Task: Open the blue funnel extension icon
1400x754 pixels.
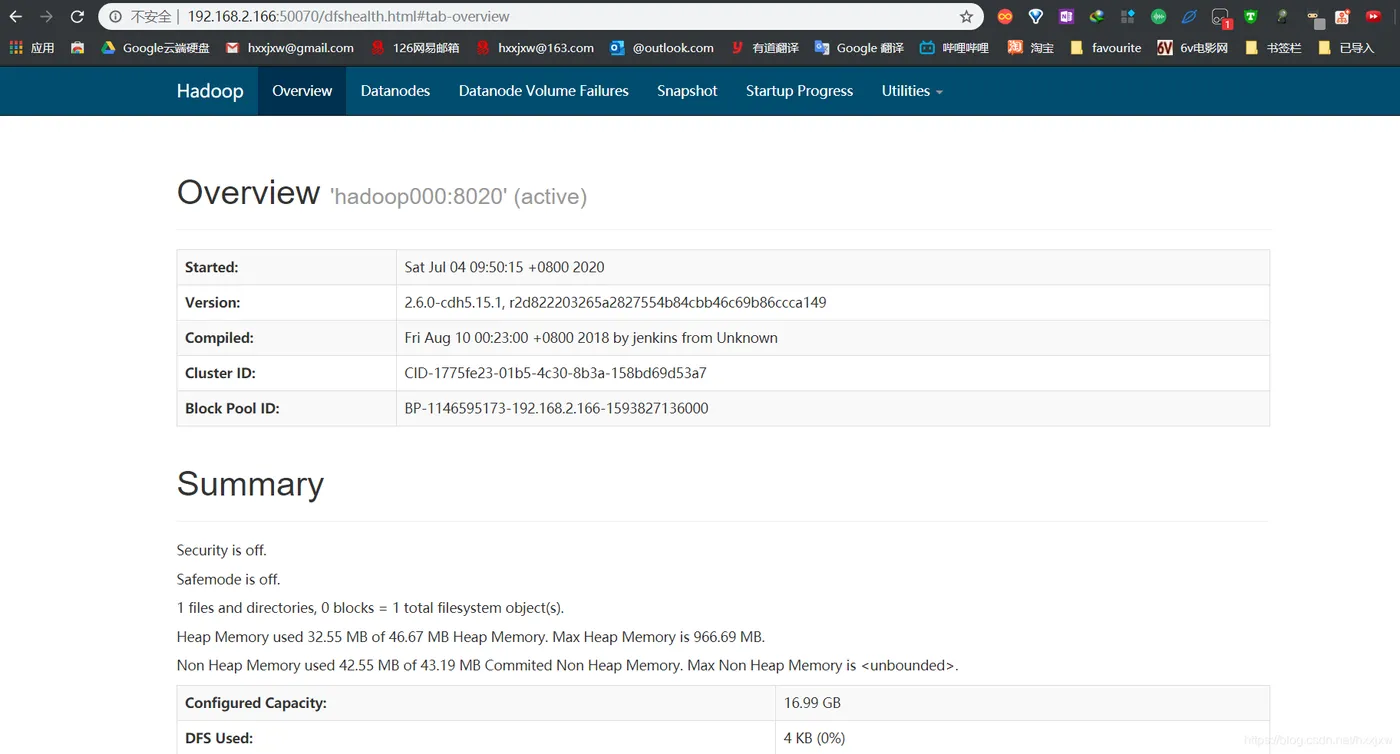Action: point(1036,17)
